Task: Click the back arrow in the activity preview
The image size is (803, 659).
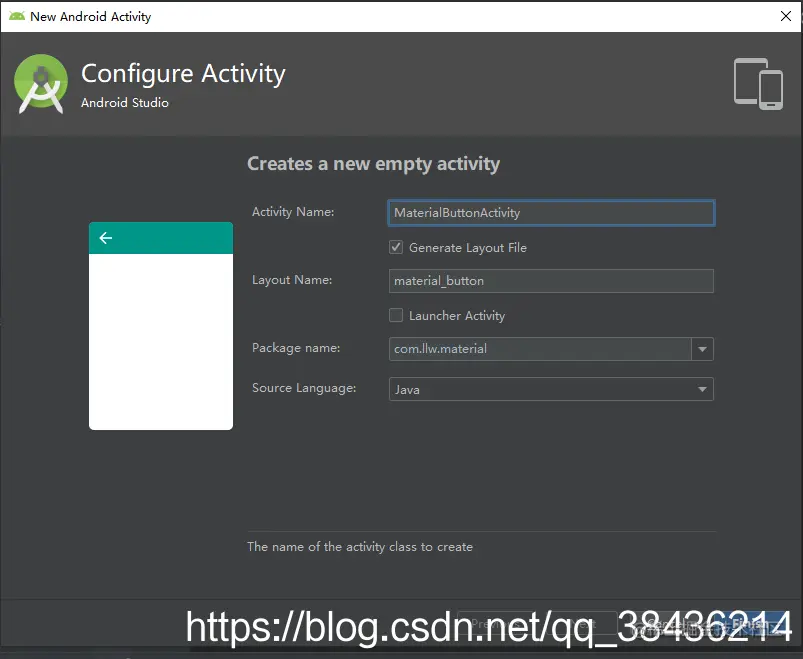Action: point(106,238)
